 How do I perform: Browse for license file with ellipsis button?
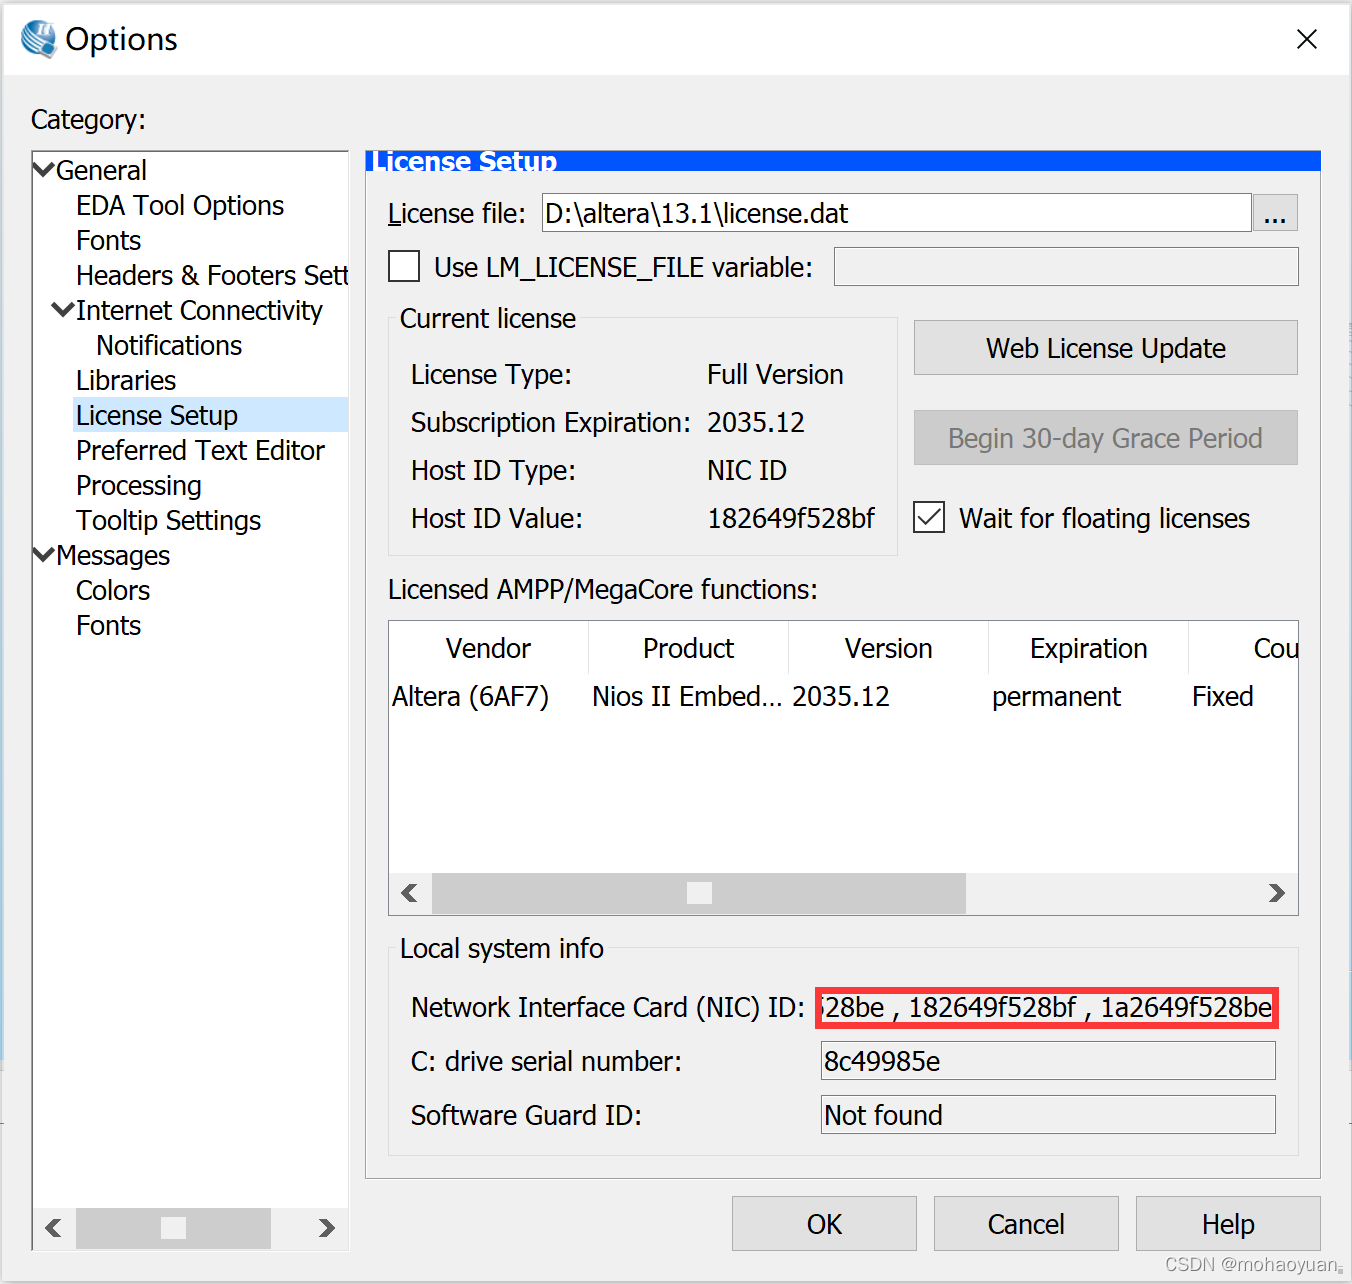(1275, 213)
